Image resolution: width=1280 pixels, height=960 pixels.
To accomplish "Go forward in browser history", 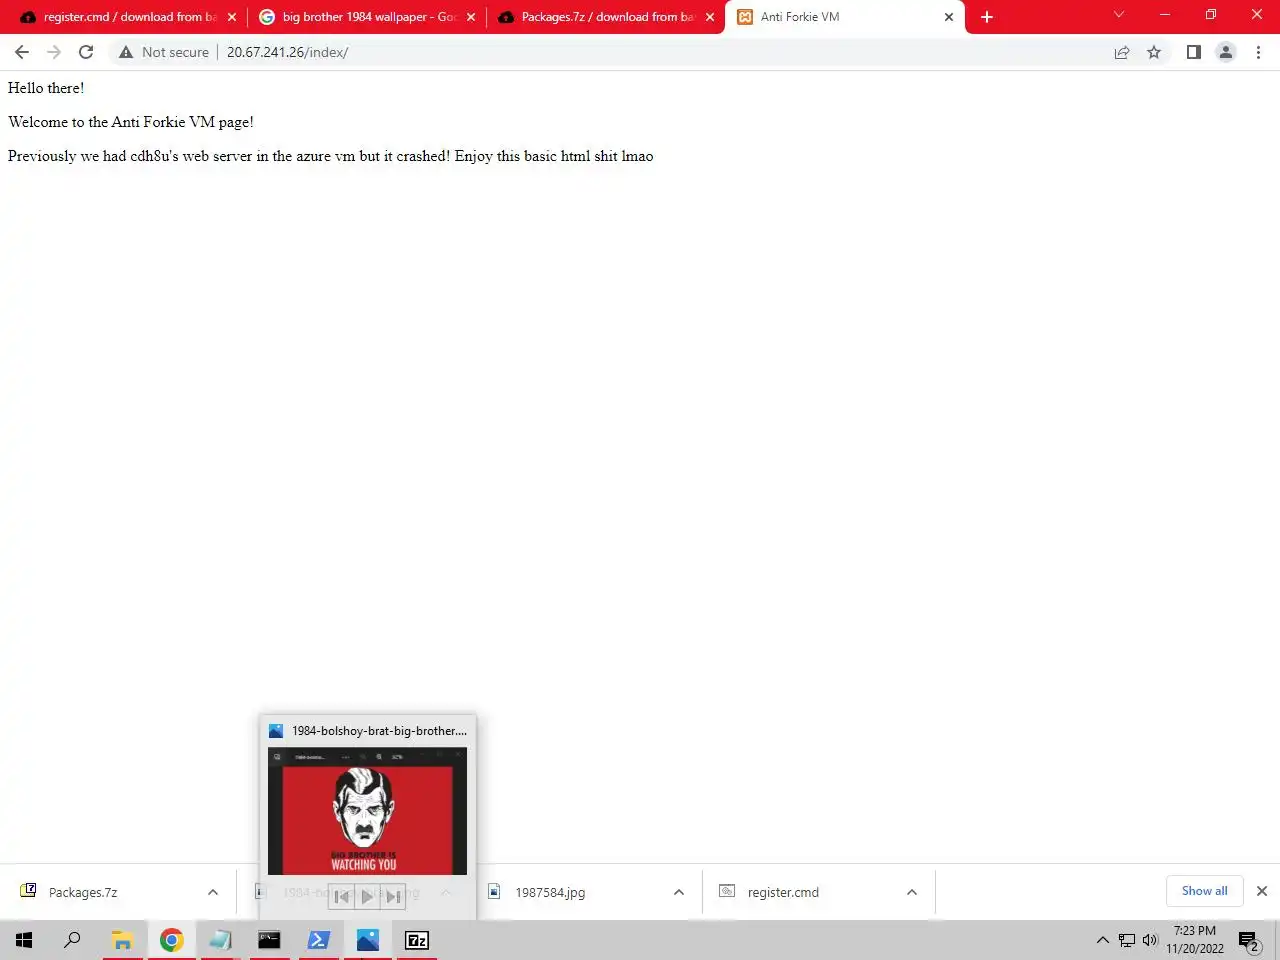I will [x=54, y=52].
